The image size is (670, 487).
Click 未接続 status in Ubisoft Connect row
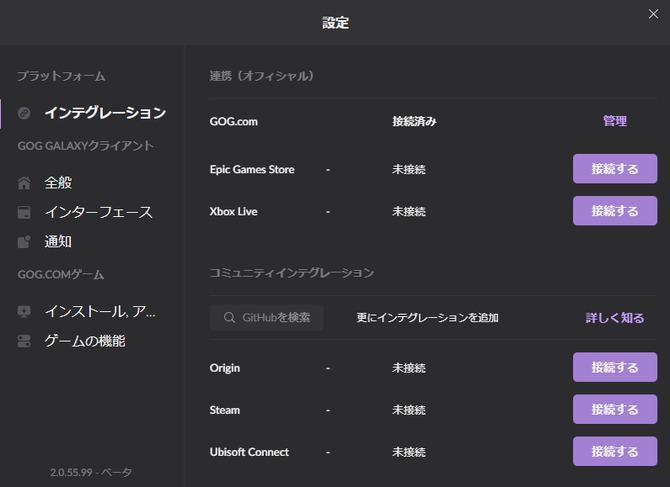click(409, 452)
